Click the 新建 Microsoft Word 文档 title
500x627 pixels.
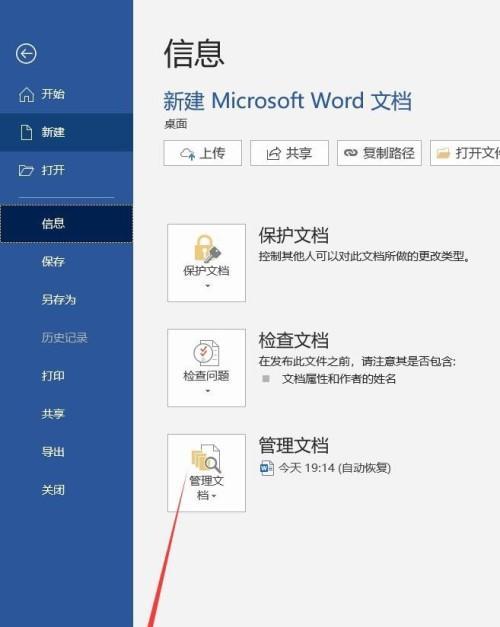pos(287,100)
